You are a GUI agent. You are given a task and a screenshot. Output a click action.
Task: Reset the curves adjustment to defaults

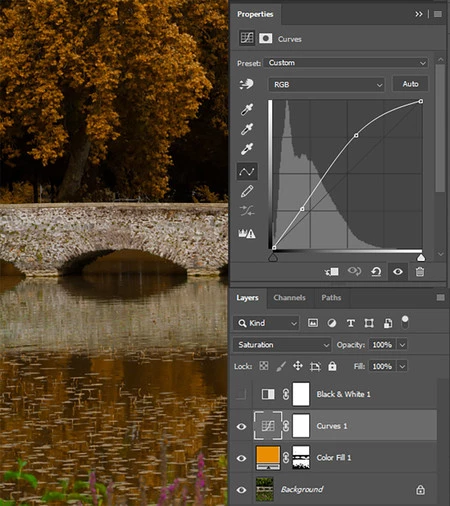376,272
